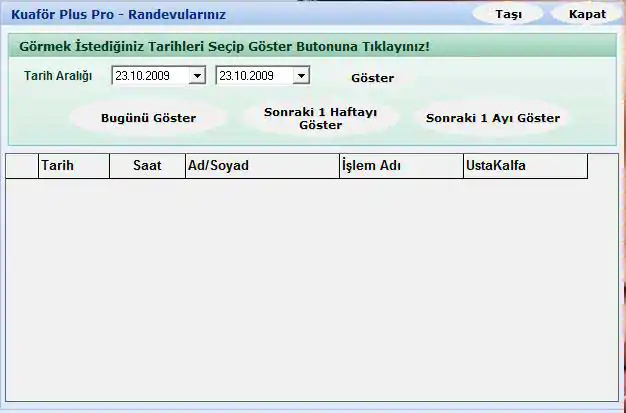The width and height of the screenshot is (626, 413).
Task: Click the Saat column header
Action: point(147,167)
